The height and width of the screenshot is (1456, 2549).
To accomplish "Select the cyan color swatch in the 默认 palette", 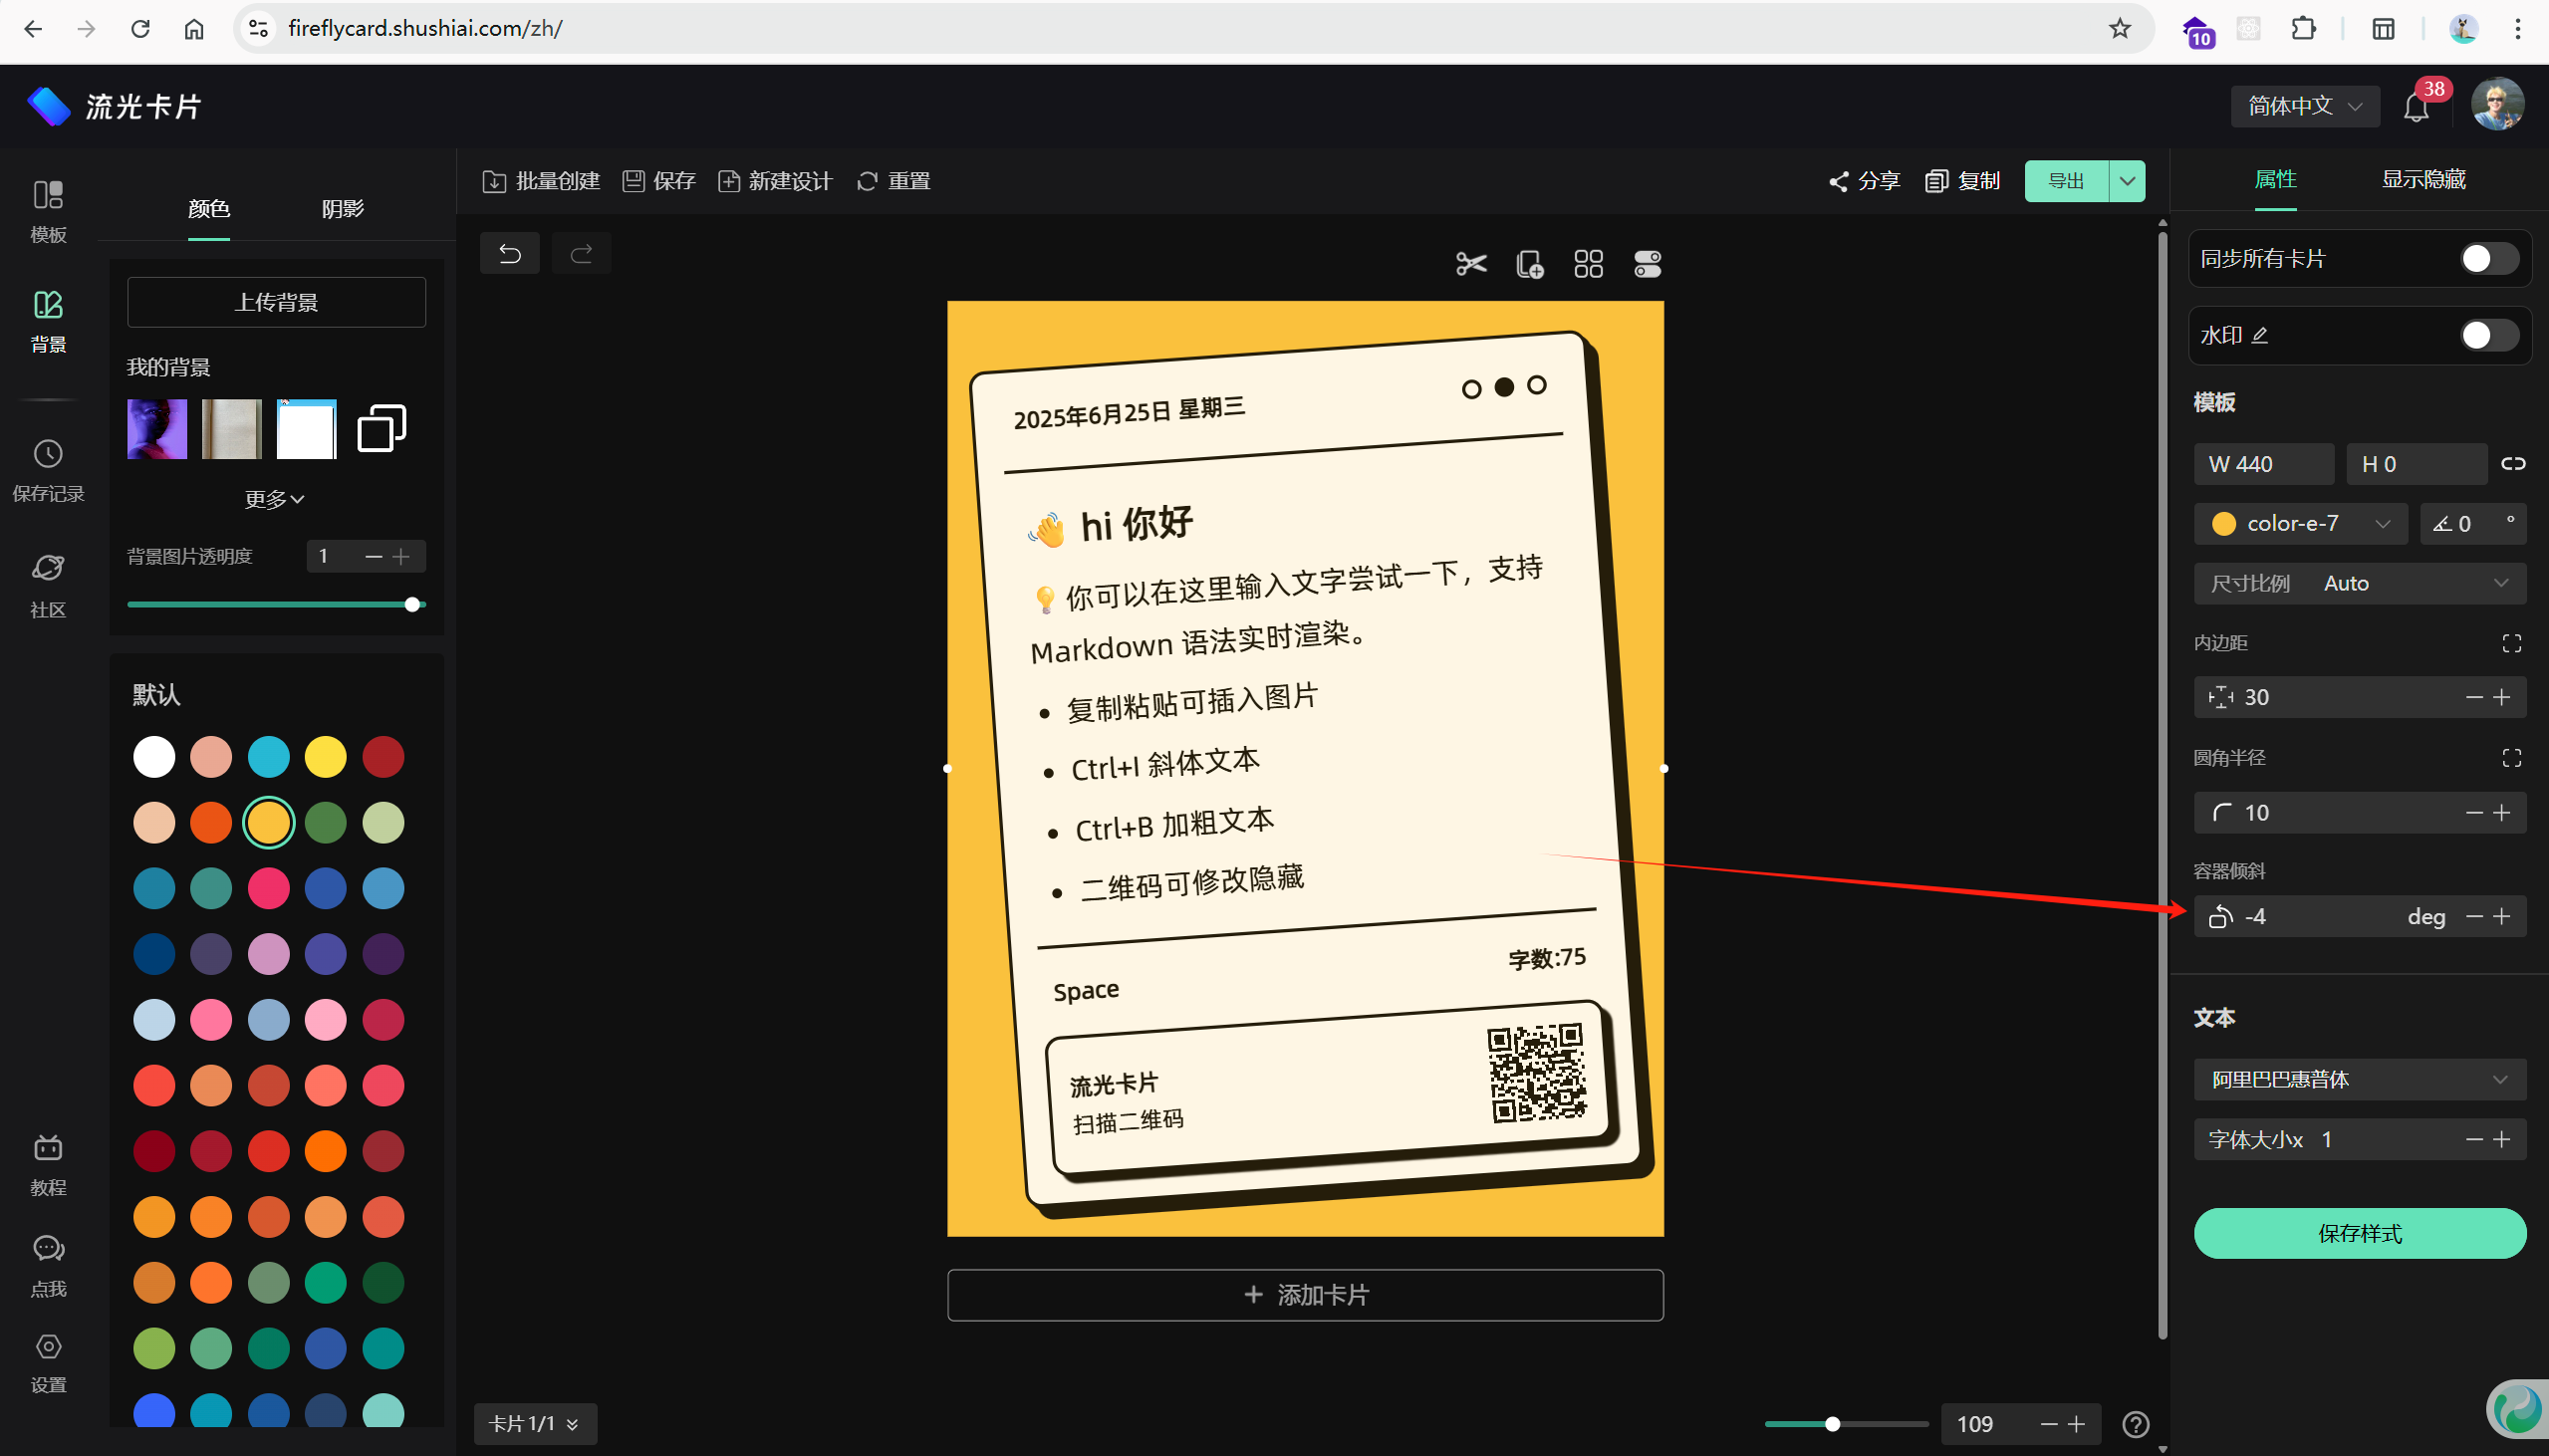I will click(268, 757).
